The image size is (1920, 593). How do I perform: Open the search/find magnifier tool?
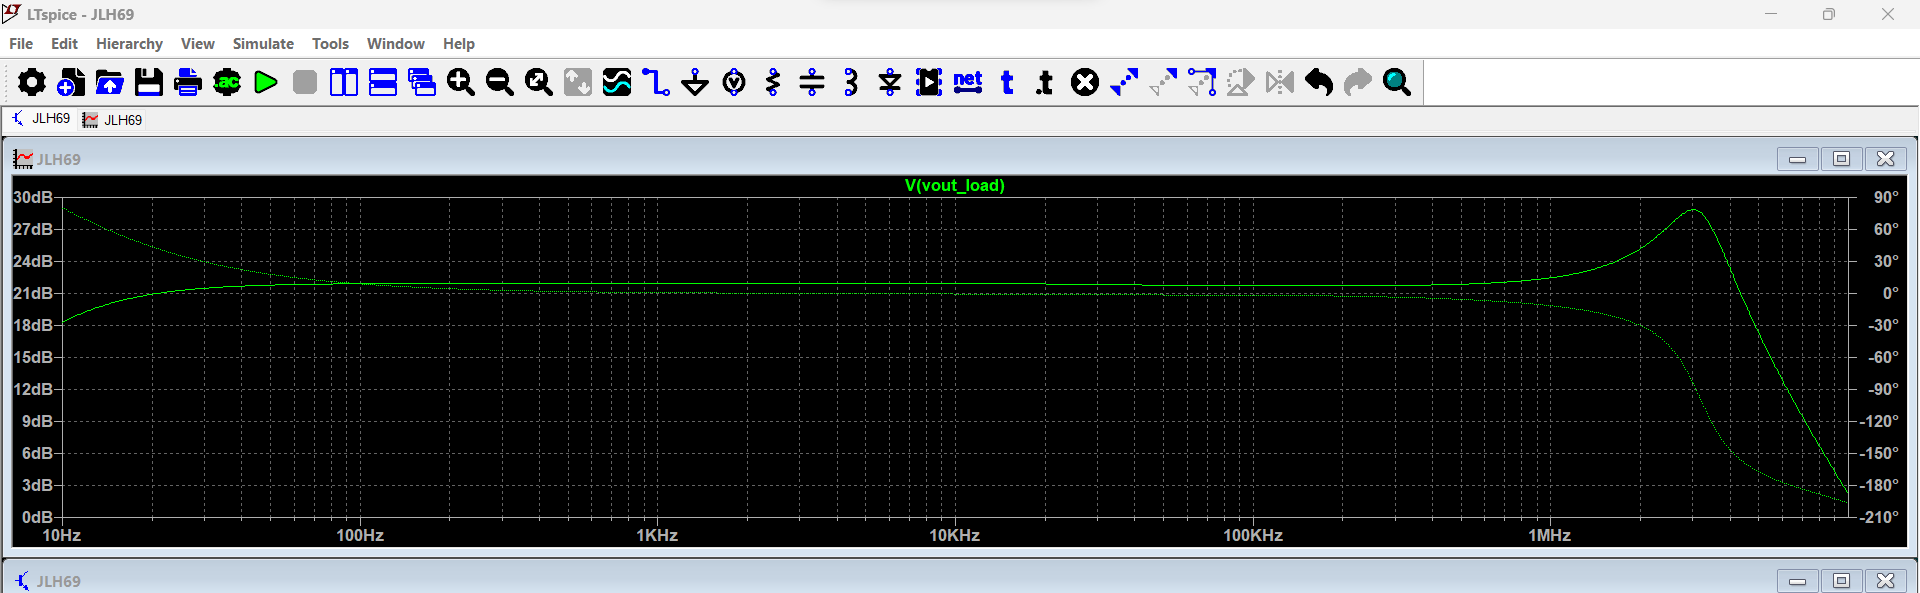pos(1397,82)
